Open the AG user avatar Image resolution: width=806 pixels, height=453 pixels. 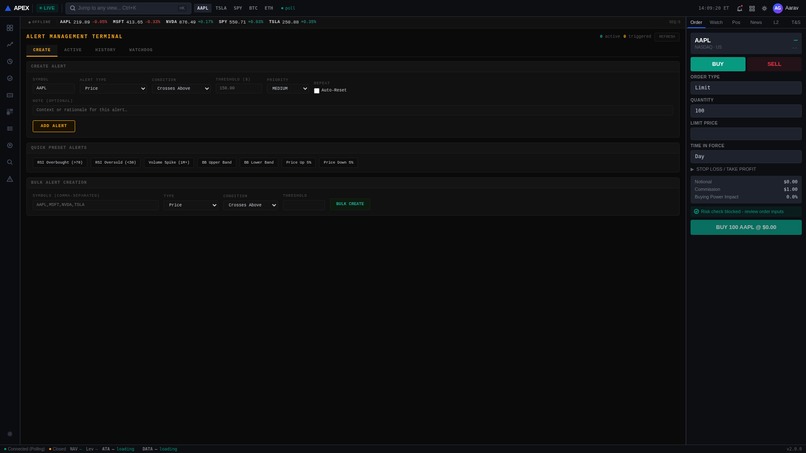click(x=778, y=8)
